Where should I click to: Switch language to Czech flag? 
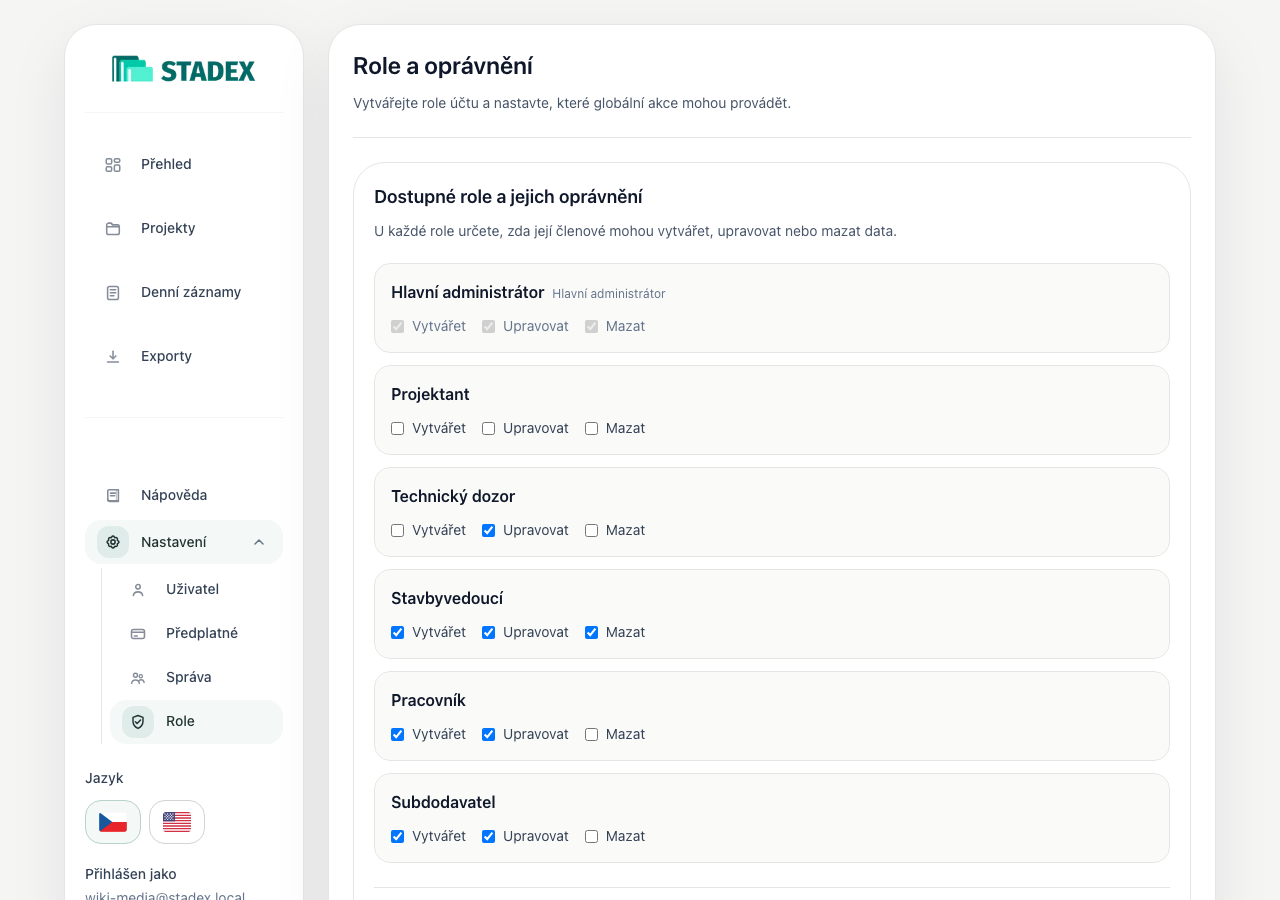(x=113, y=822)
